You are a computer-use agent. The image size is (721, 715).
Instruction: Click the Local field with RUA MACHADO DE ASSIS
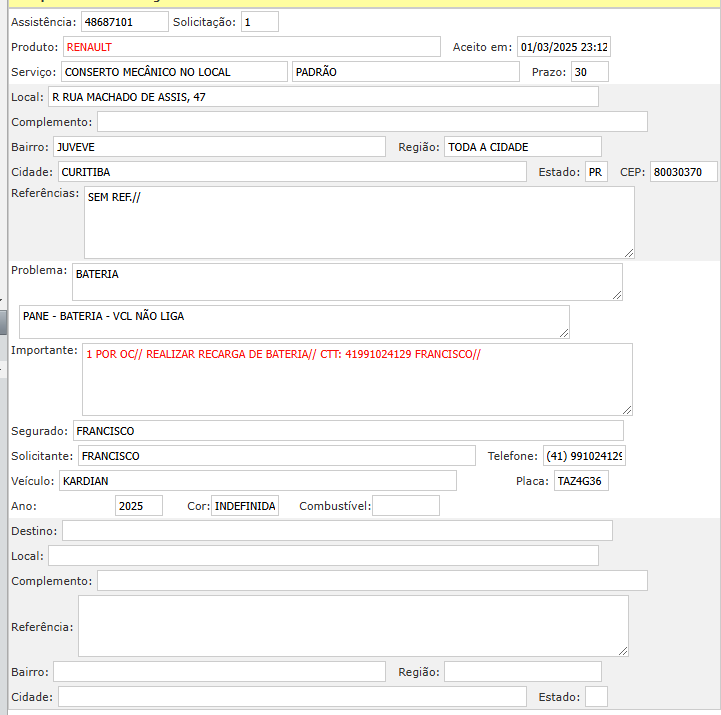(323, 97)
